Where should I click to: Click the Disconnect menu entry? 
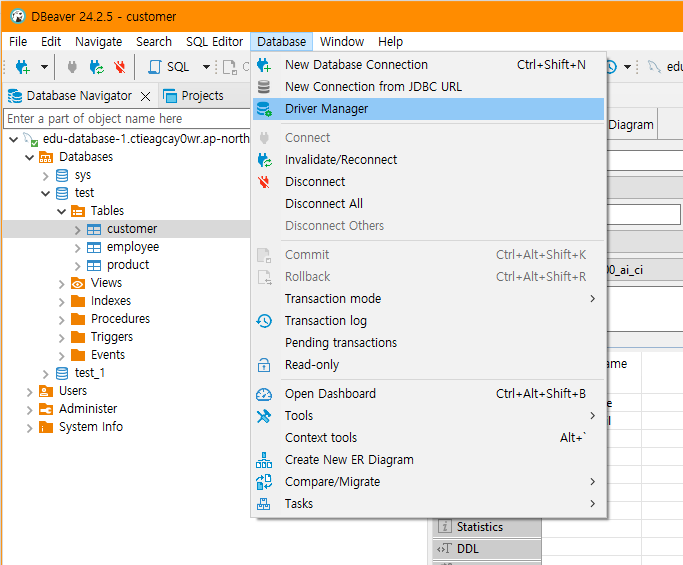(x=428, y=182)
